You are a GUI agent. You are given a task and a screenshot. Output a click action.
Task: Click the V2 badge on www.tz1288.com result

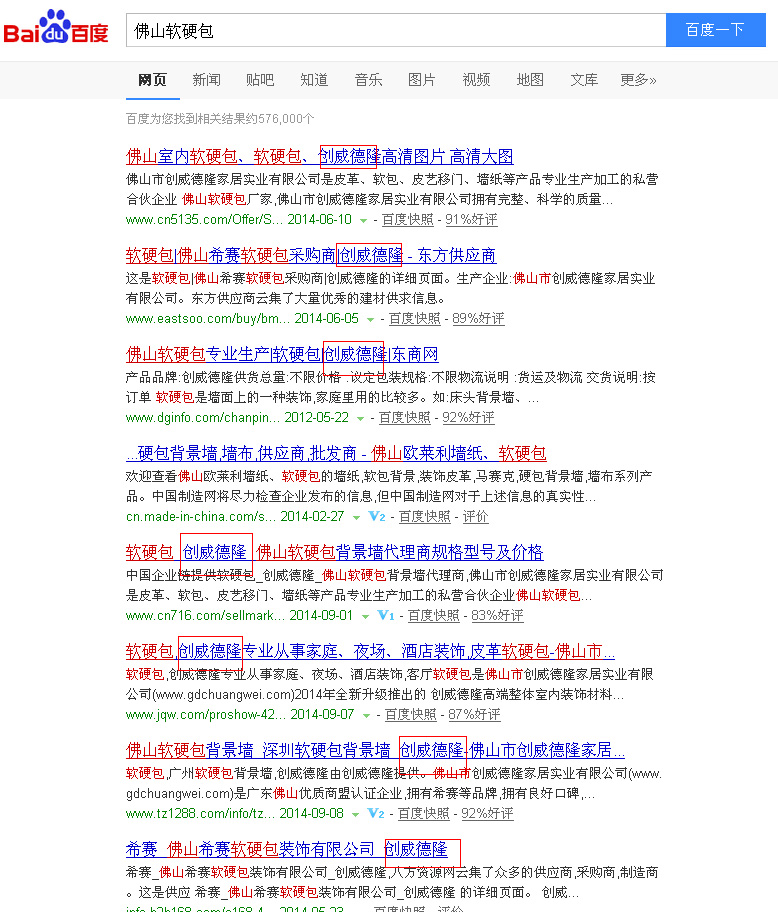[376, 813]
